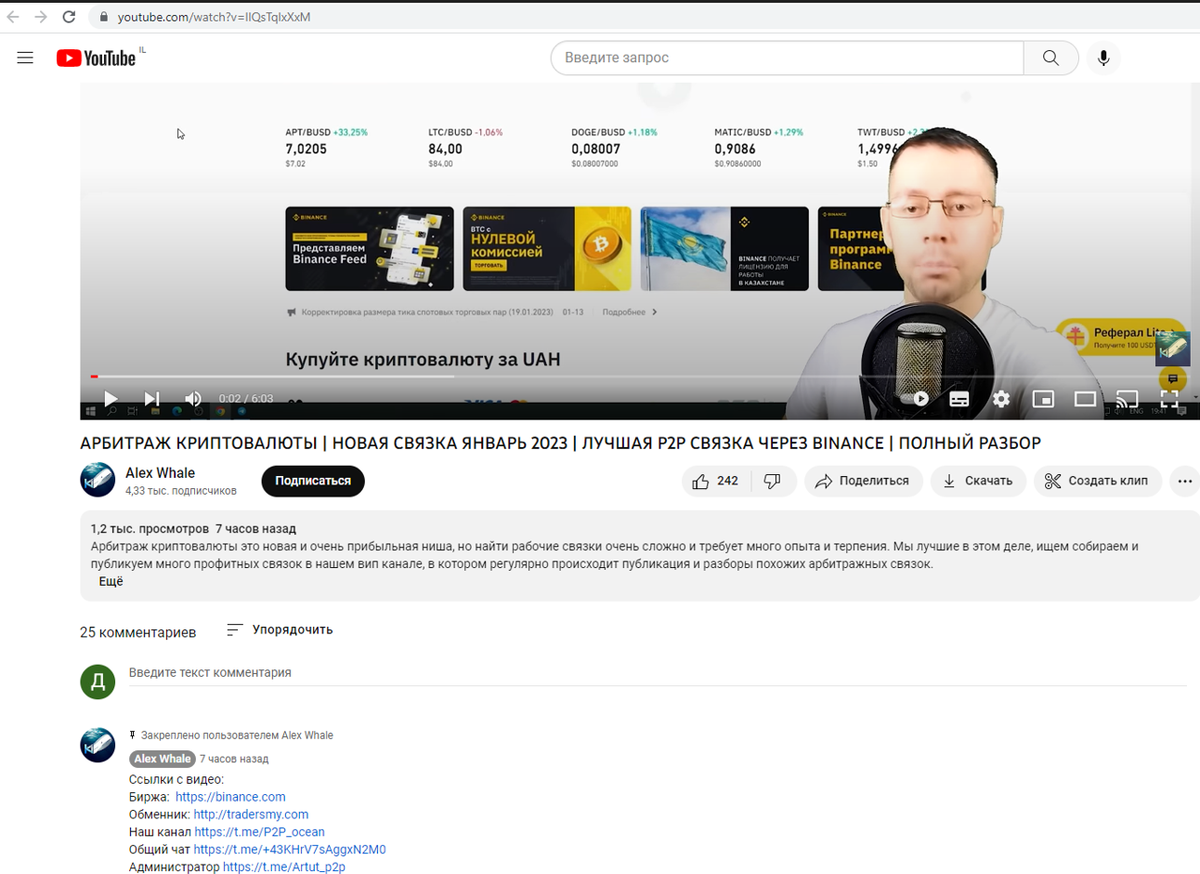This screenshot has height=874, width=1200.
Task: Open player settings gear
Action: (1001, 399)
